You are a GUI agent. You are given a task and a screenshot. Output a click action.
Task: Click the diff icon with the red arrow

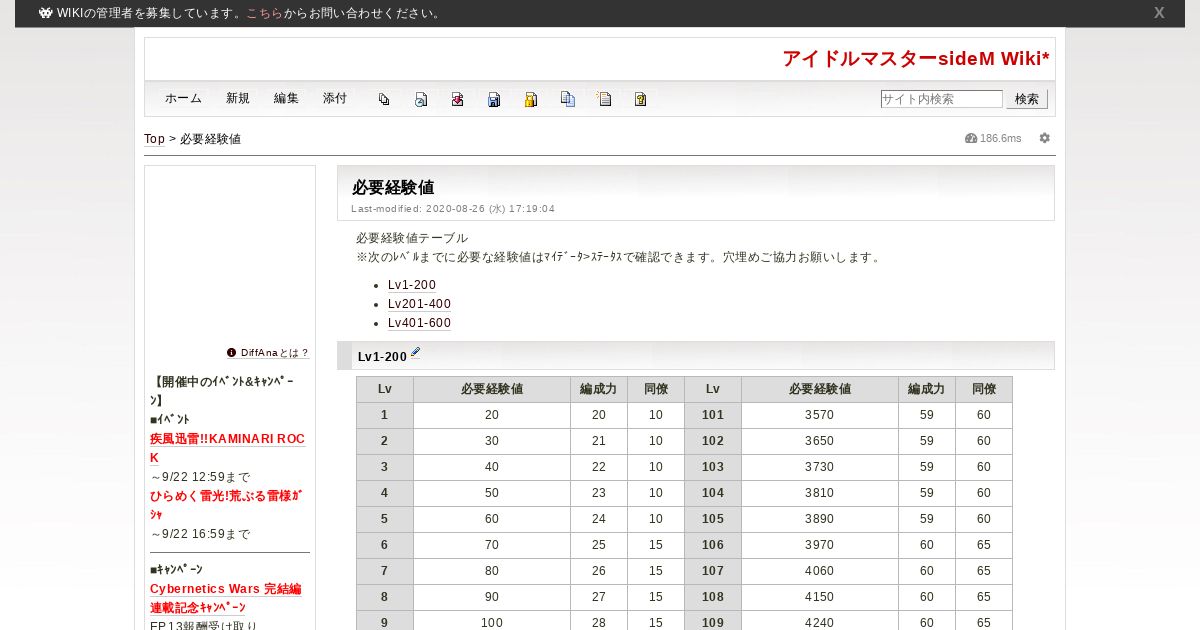click(x=457, y=99)
